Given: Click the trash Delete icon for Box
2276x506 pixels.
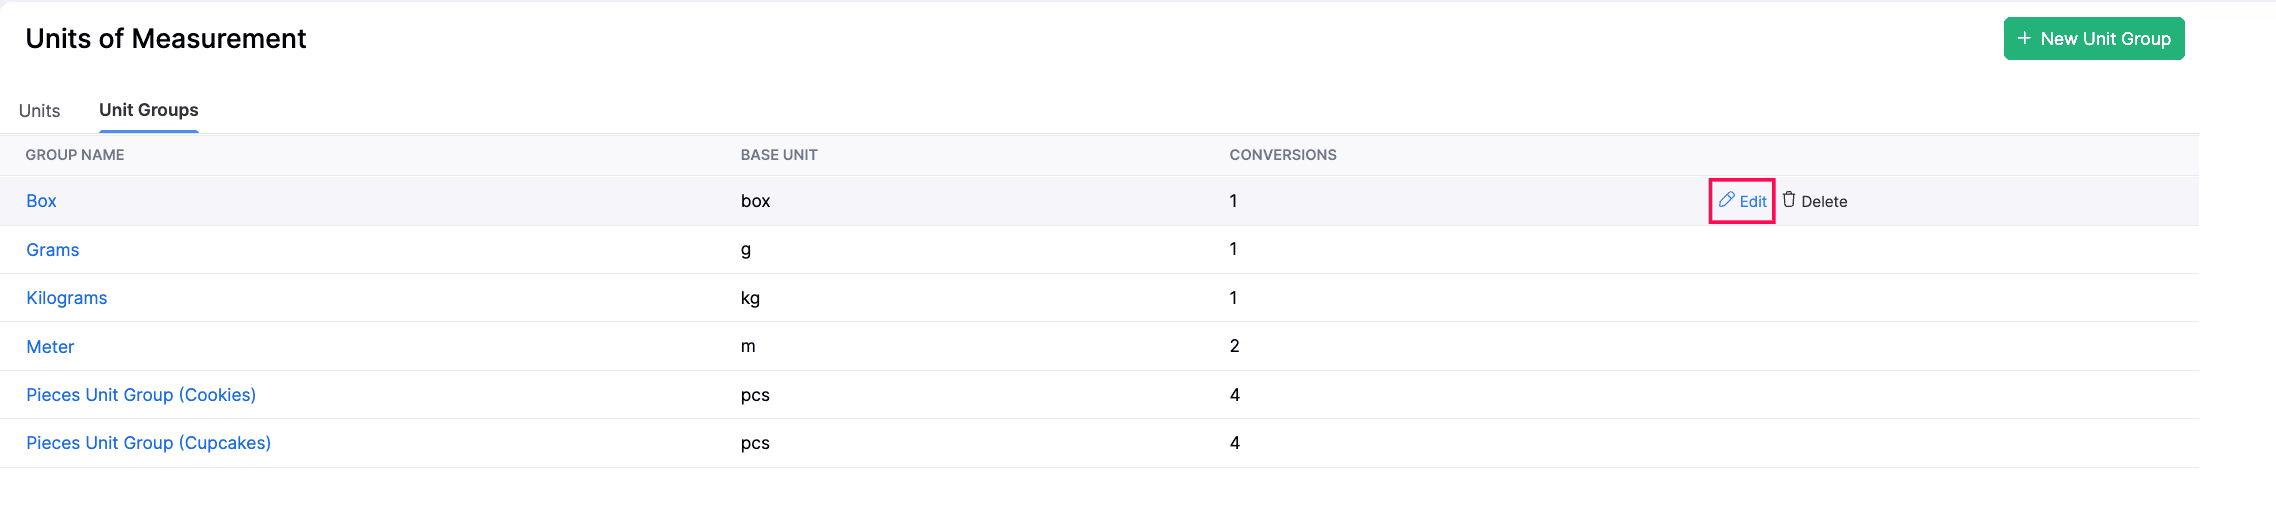Looking at the screenshot, I should pyautogui.click(x=1789, y=200).
